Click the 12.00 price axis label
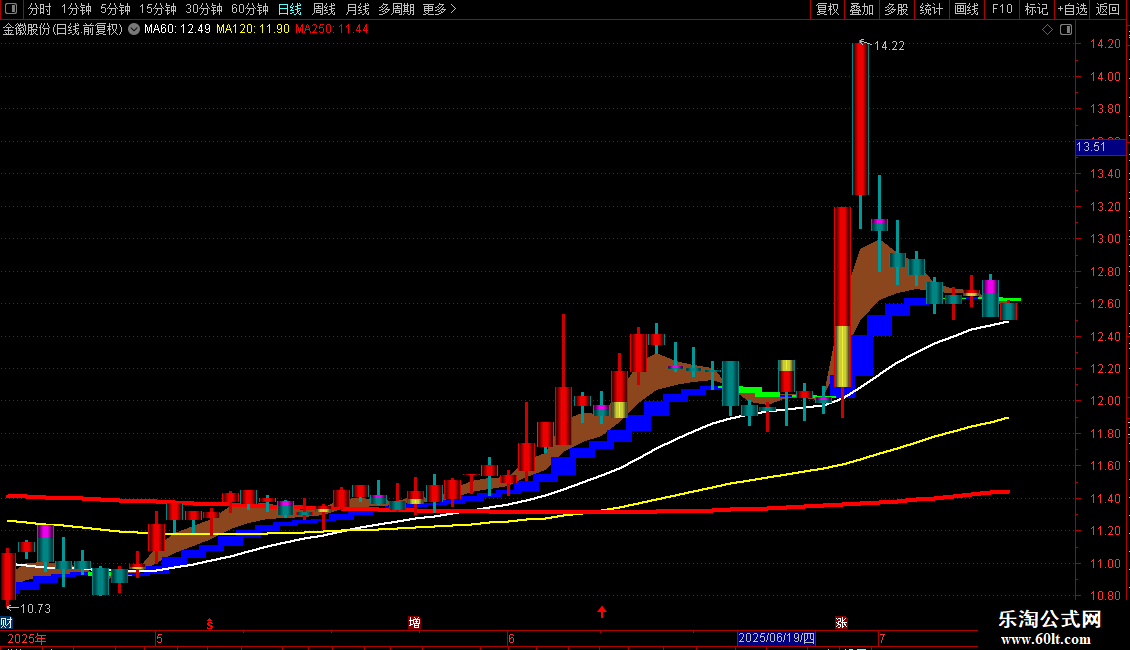The image size is (1130, 650). (x=1105, y=401)
